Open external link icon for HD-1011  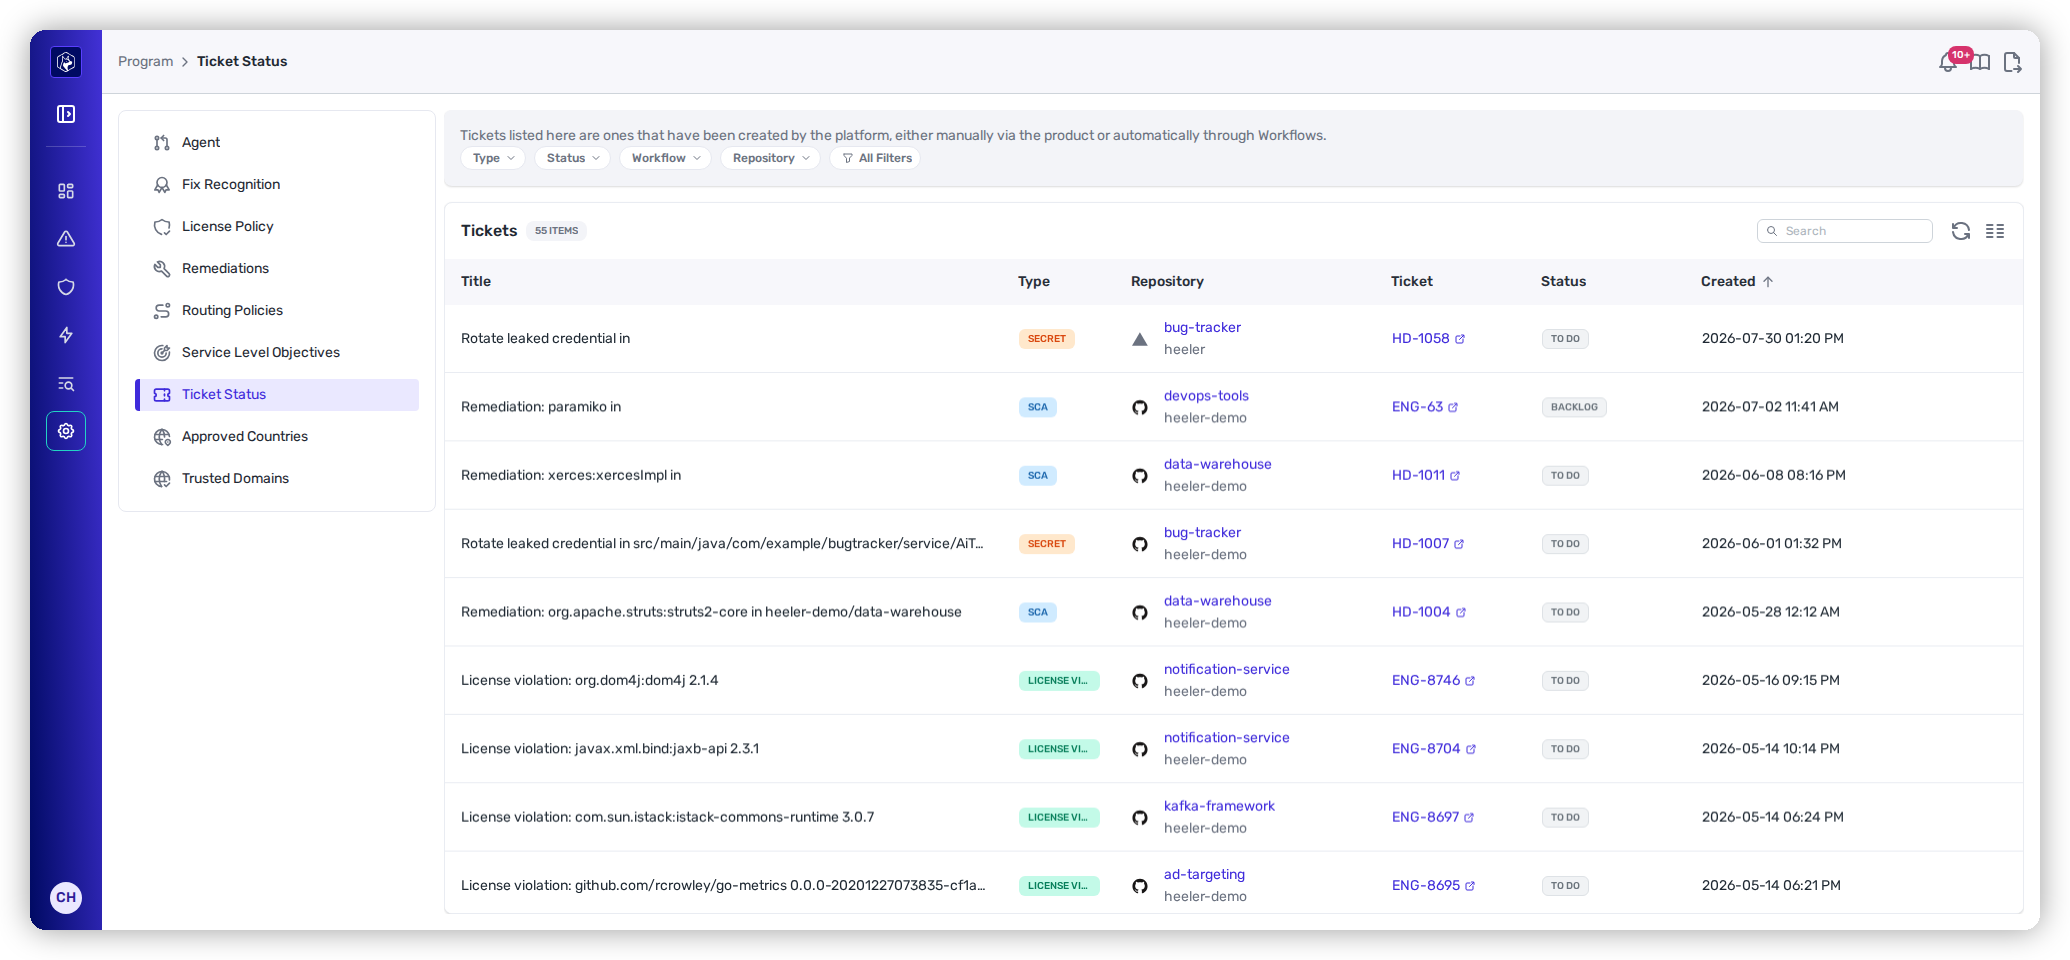pos(1455,476)
